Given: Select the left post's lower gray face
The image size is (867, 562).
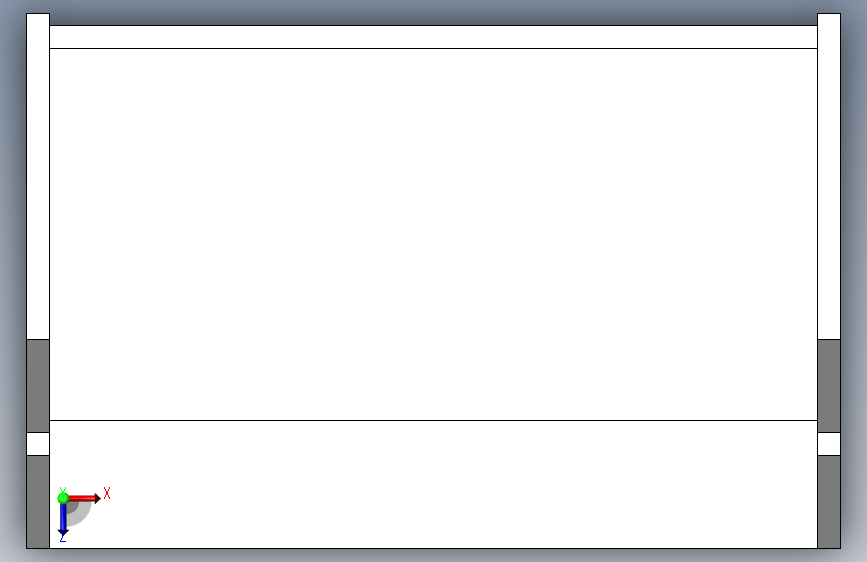Looking at the screenshot, I should pos(38,502).
